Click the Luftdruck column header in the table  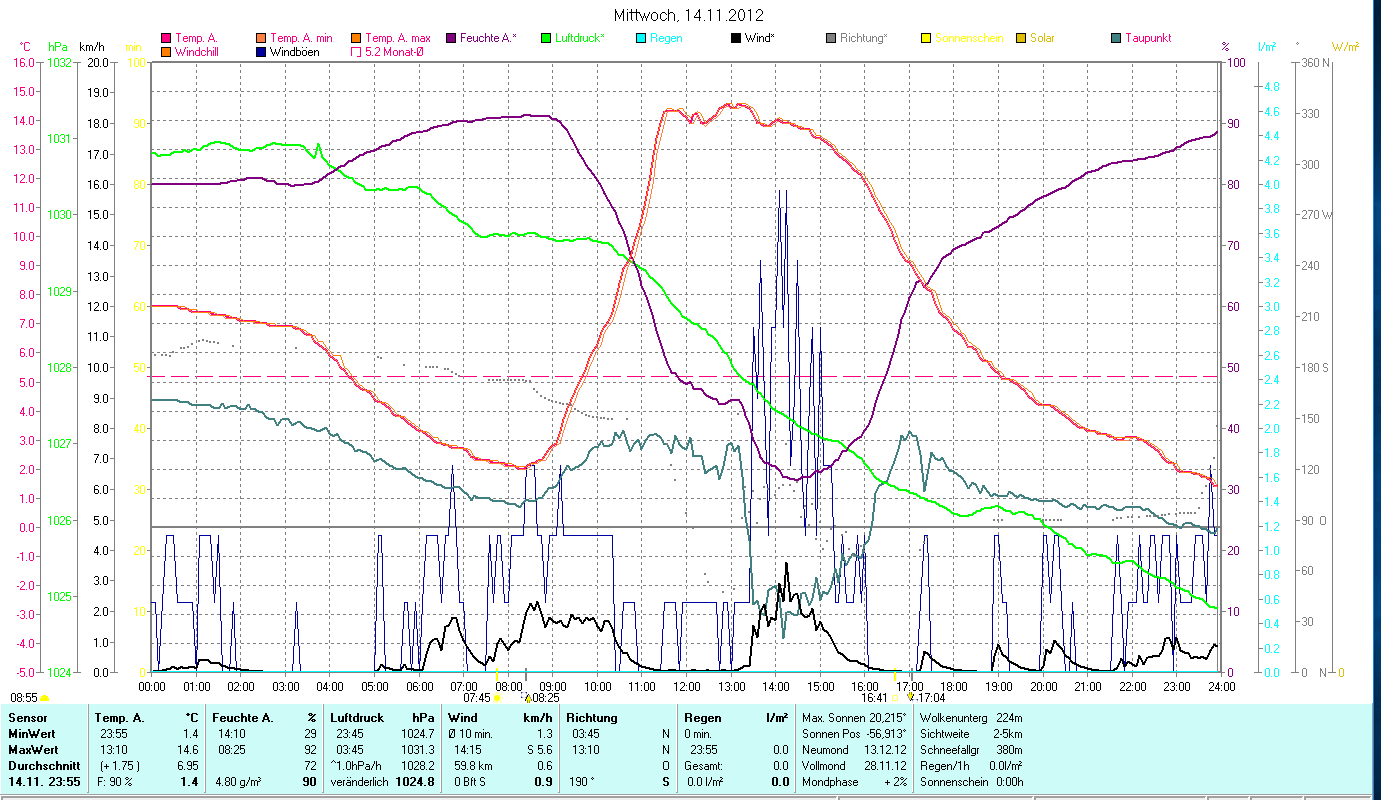(x=359, y=718)
